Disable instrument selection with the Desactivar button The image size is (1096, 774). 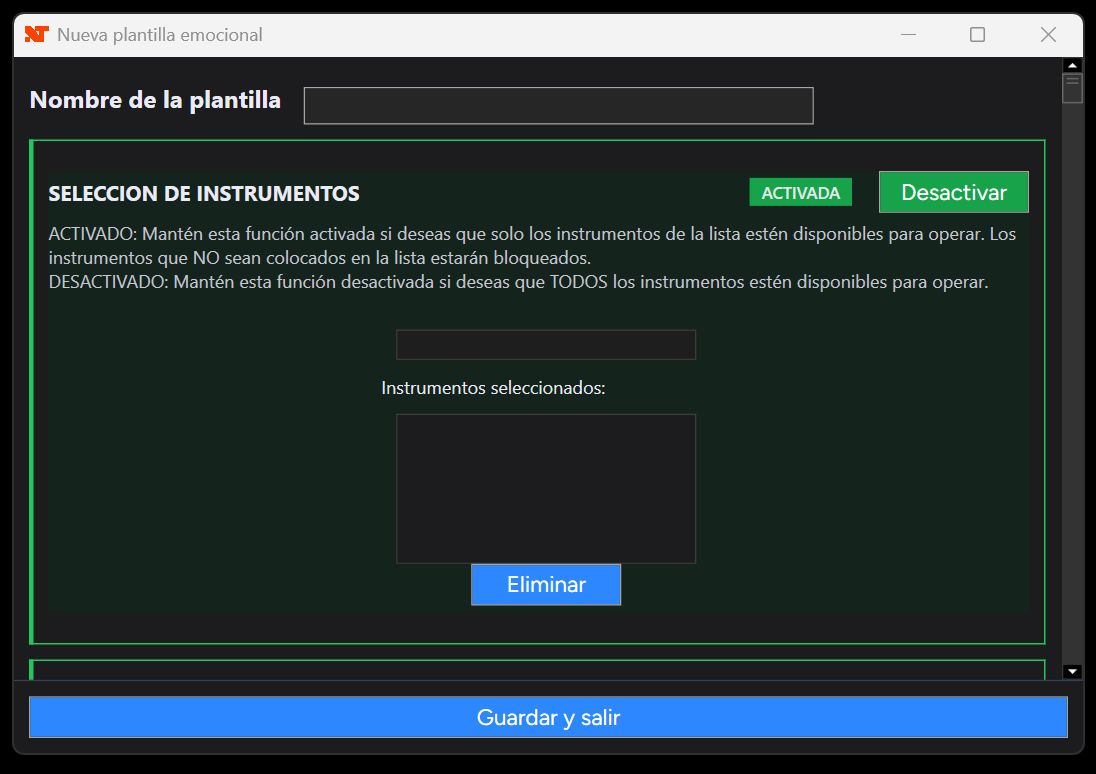pos(953,192)
